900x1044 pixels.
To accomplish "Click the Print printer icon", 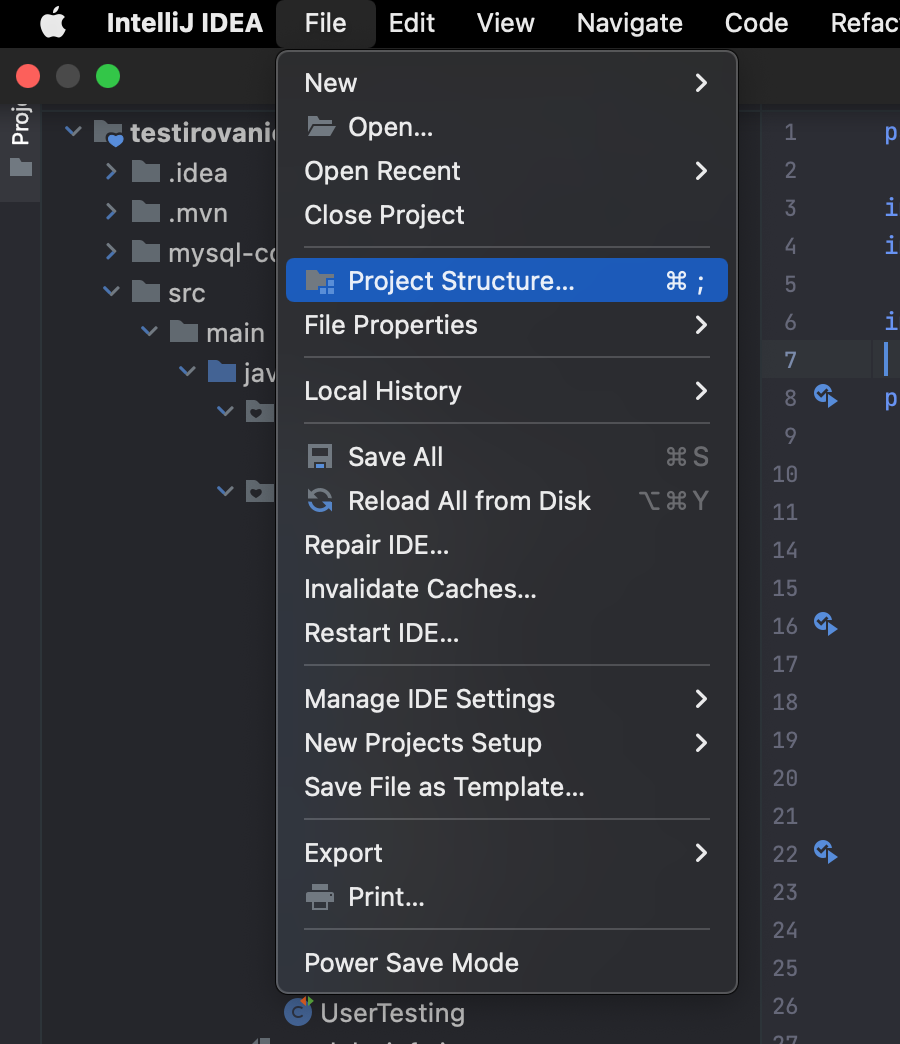I will click(x=320, y=897).
